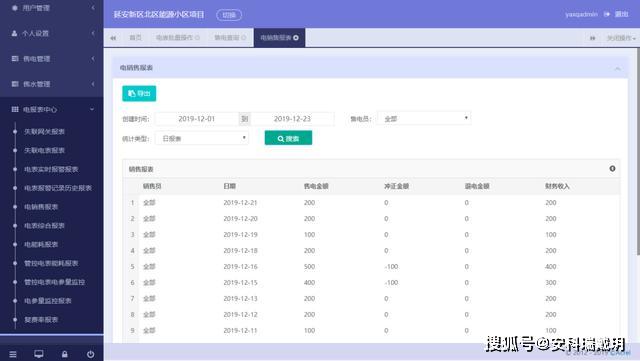
Task: Click the page's vertical scrollbar
Action: (x=638, y=151)
